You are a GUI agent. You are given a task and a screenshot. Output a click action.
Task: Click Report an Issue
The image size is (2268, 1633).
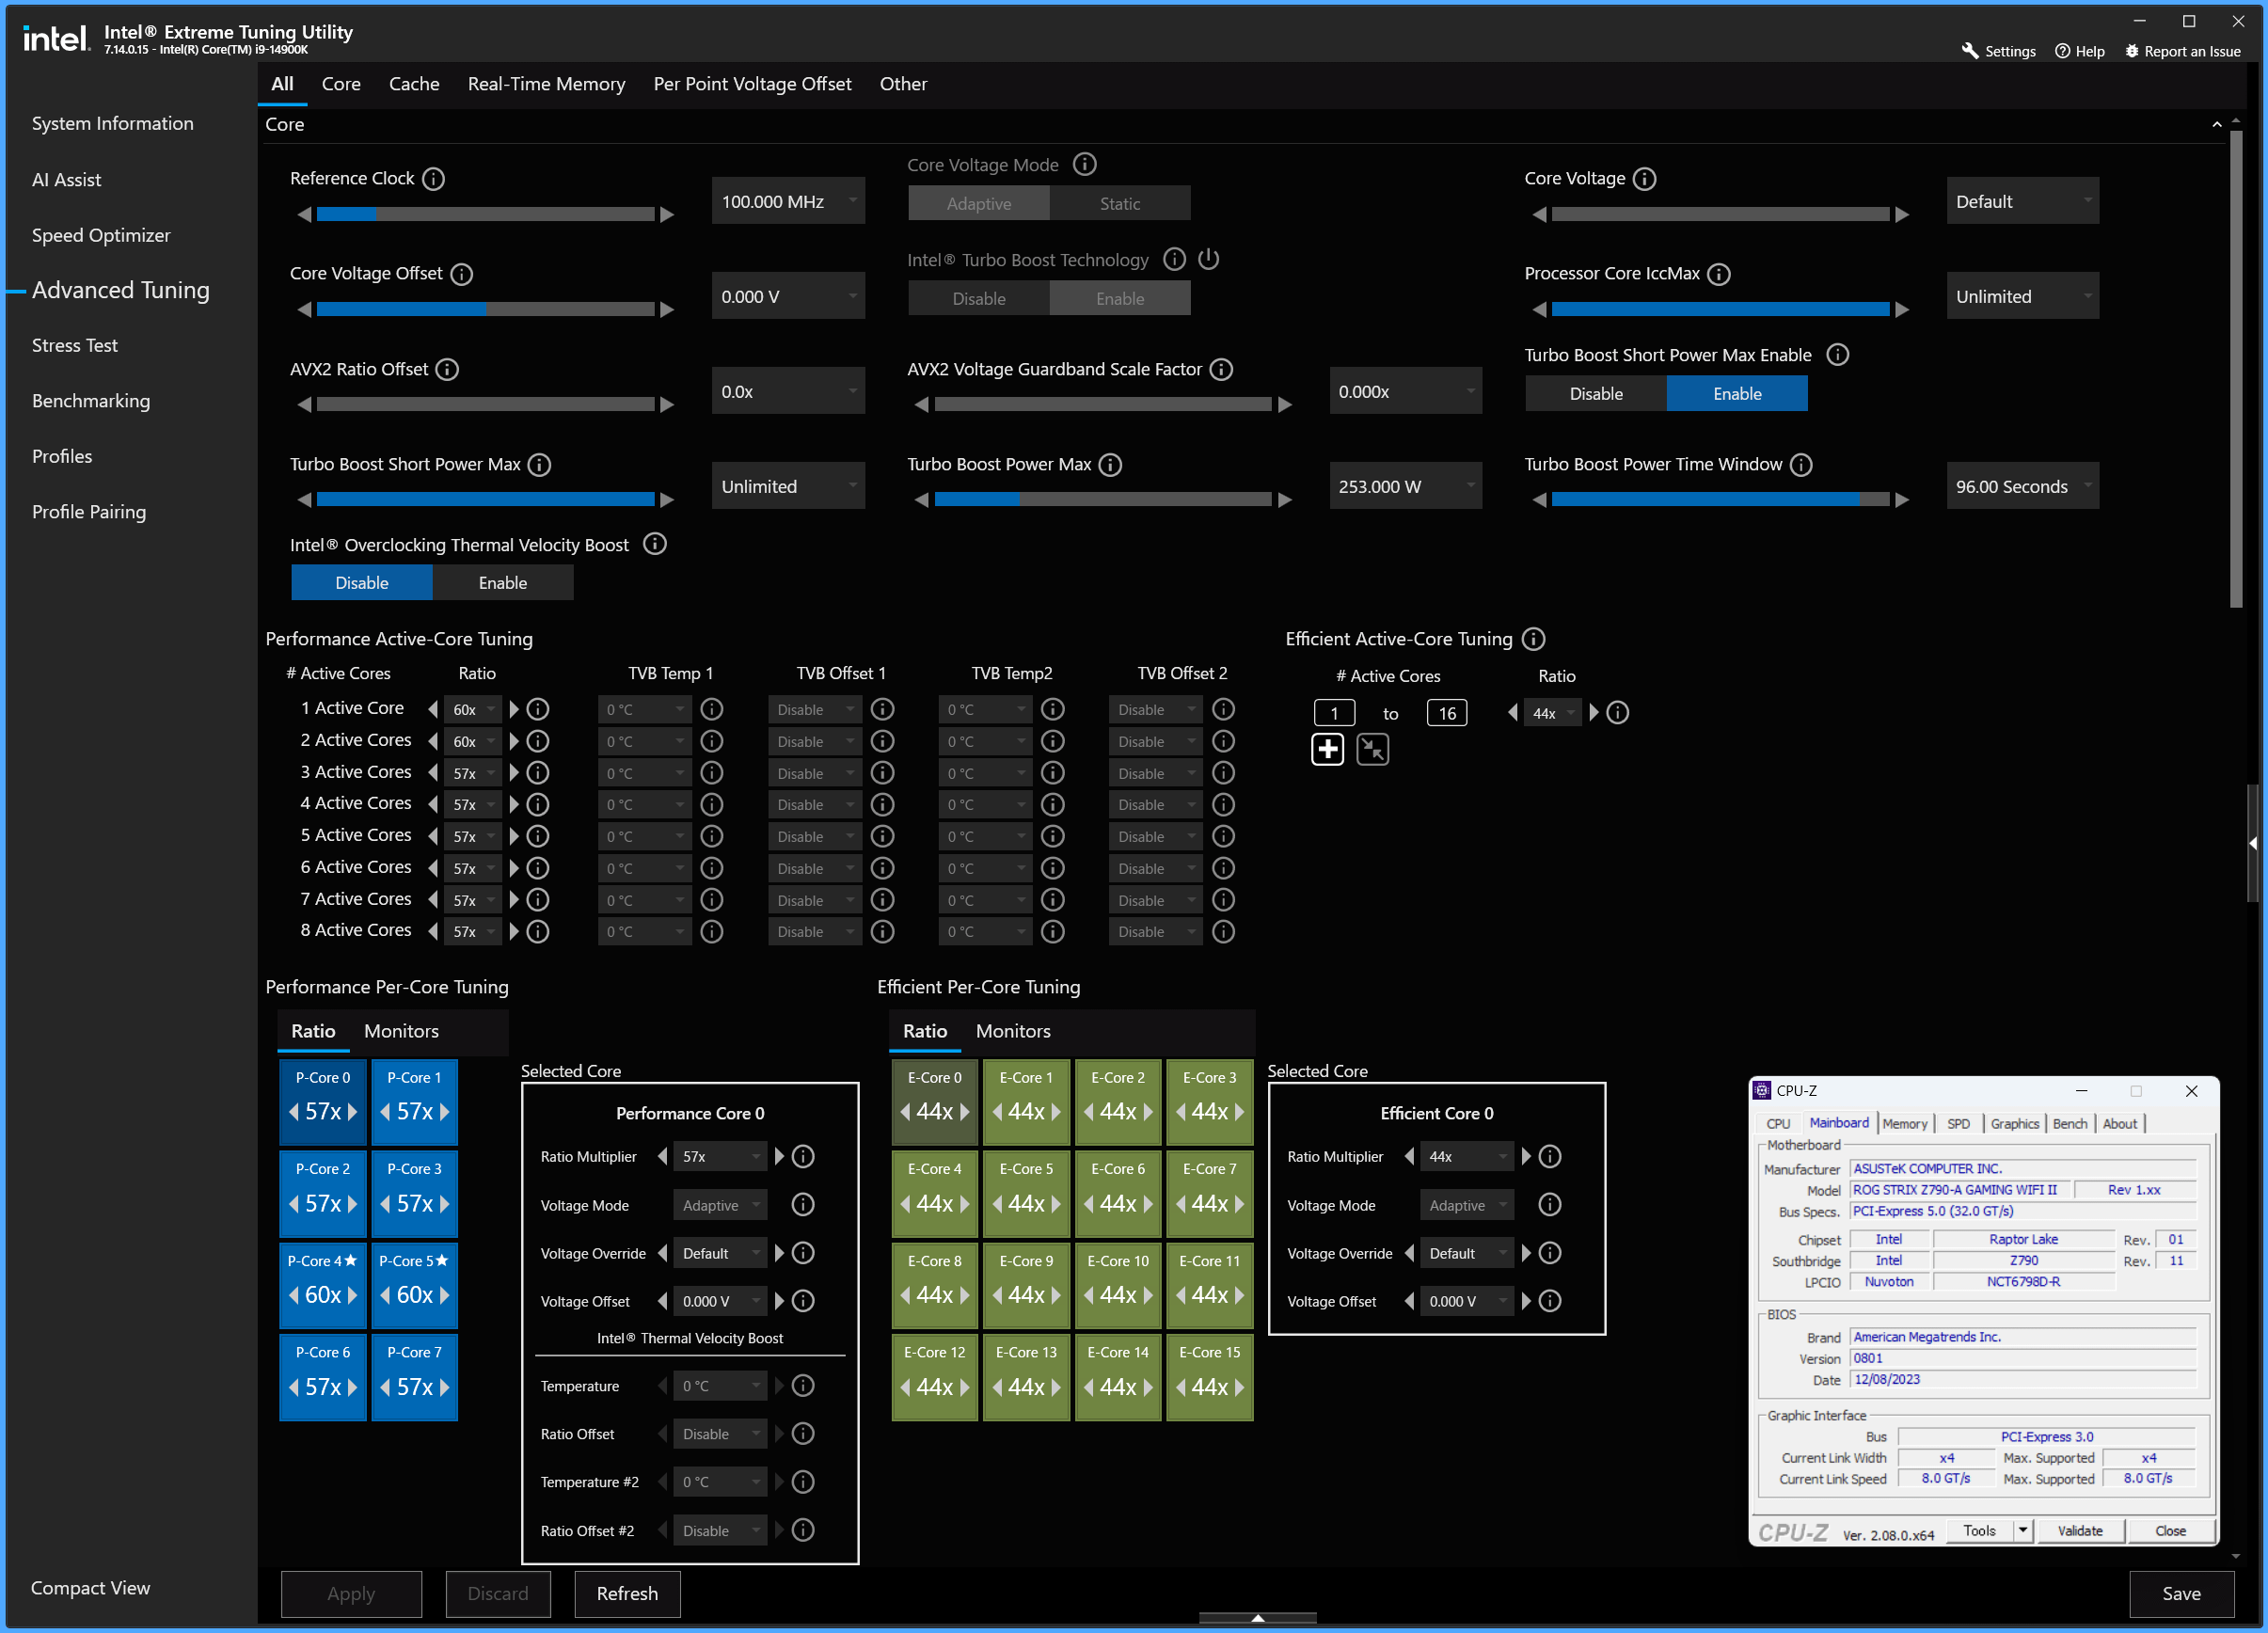tap(2183, 51)
